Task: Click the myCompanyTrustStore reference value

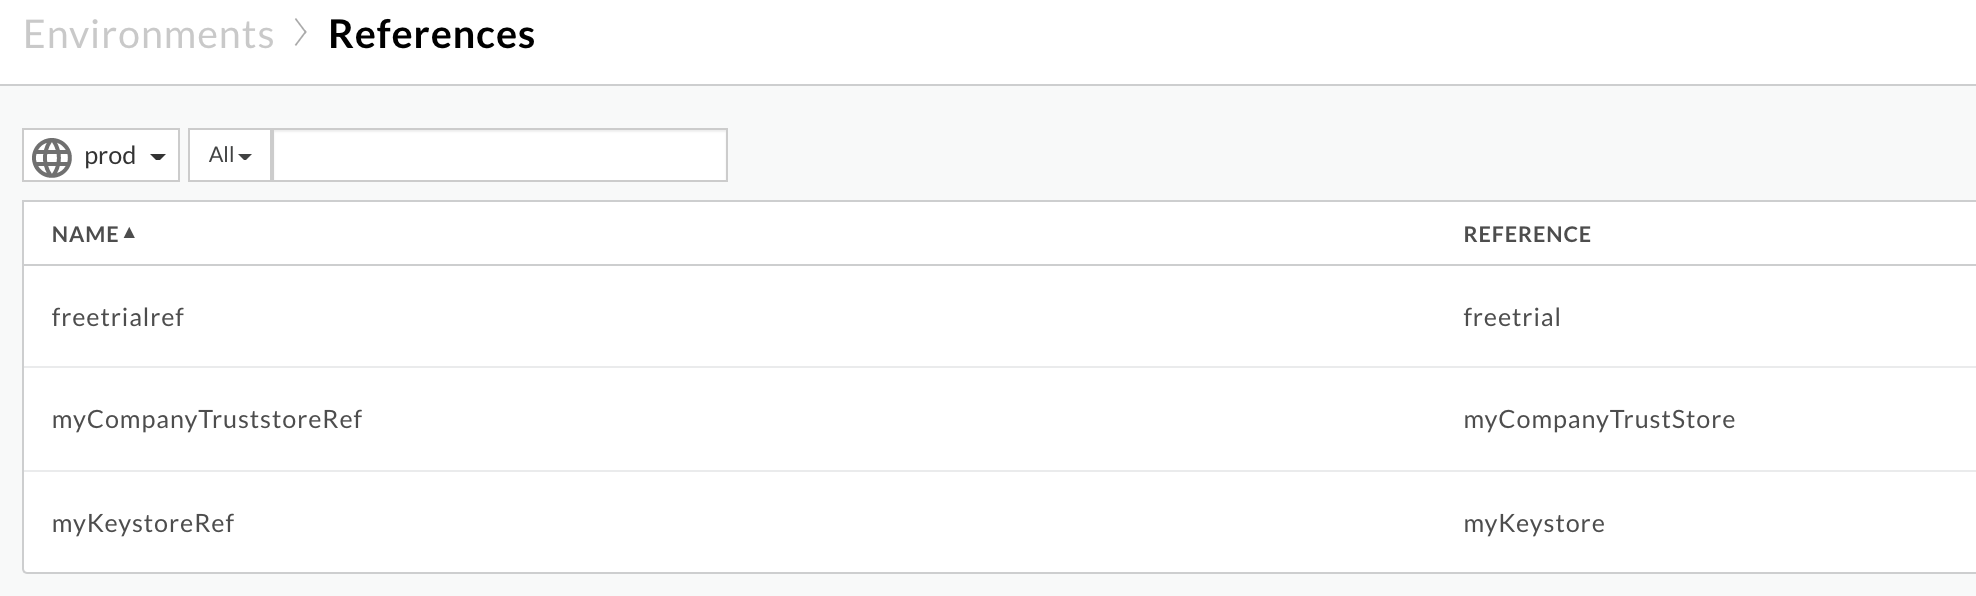Action: (1599, 419)
